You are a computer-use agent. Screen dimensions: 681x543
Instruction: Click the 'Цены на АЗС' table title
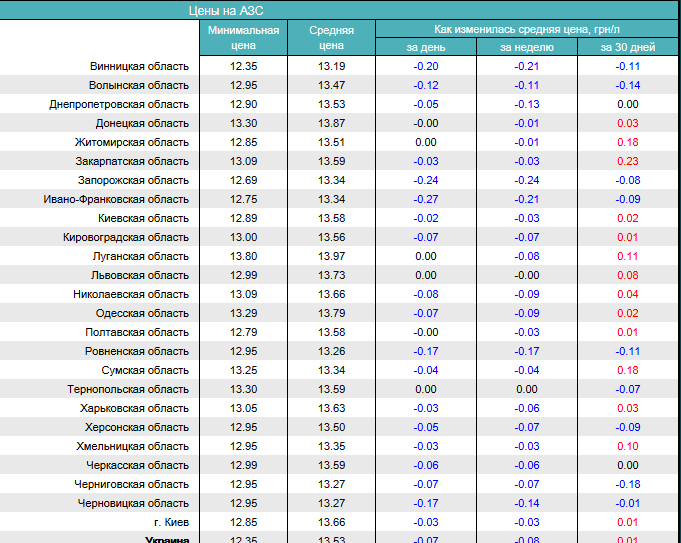227,10
